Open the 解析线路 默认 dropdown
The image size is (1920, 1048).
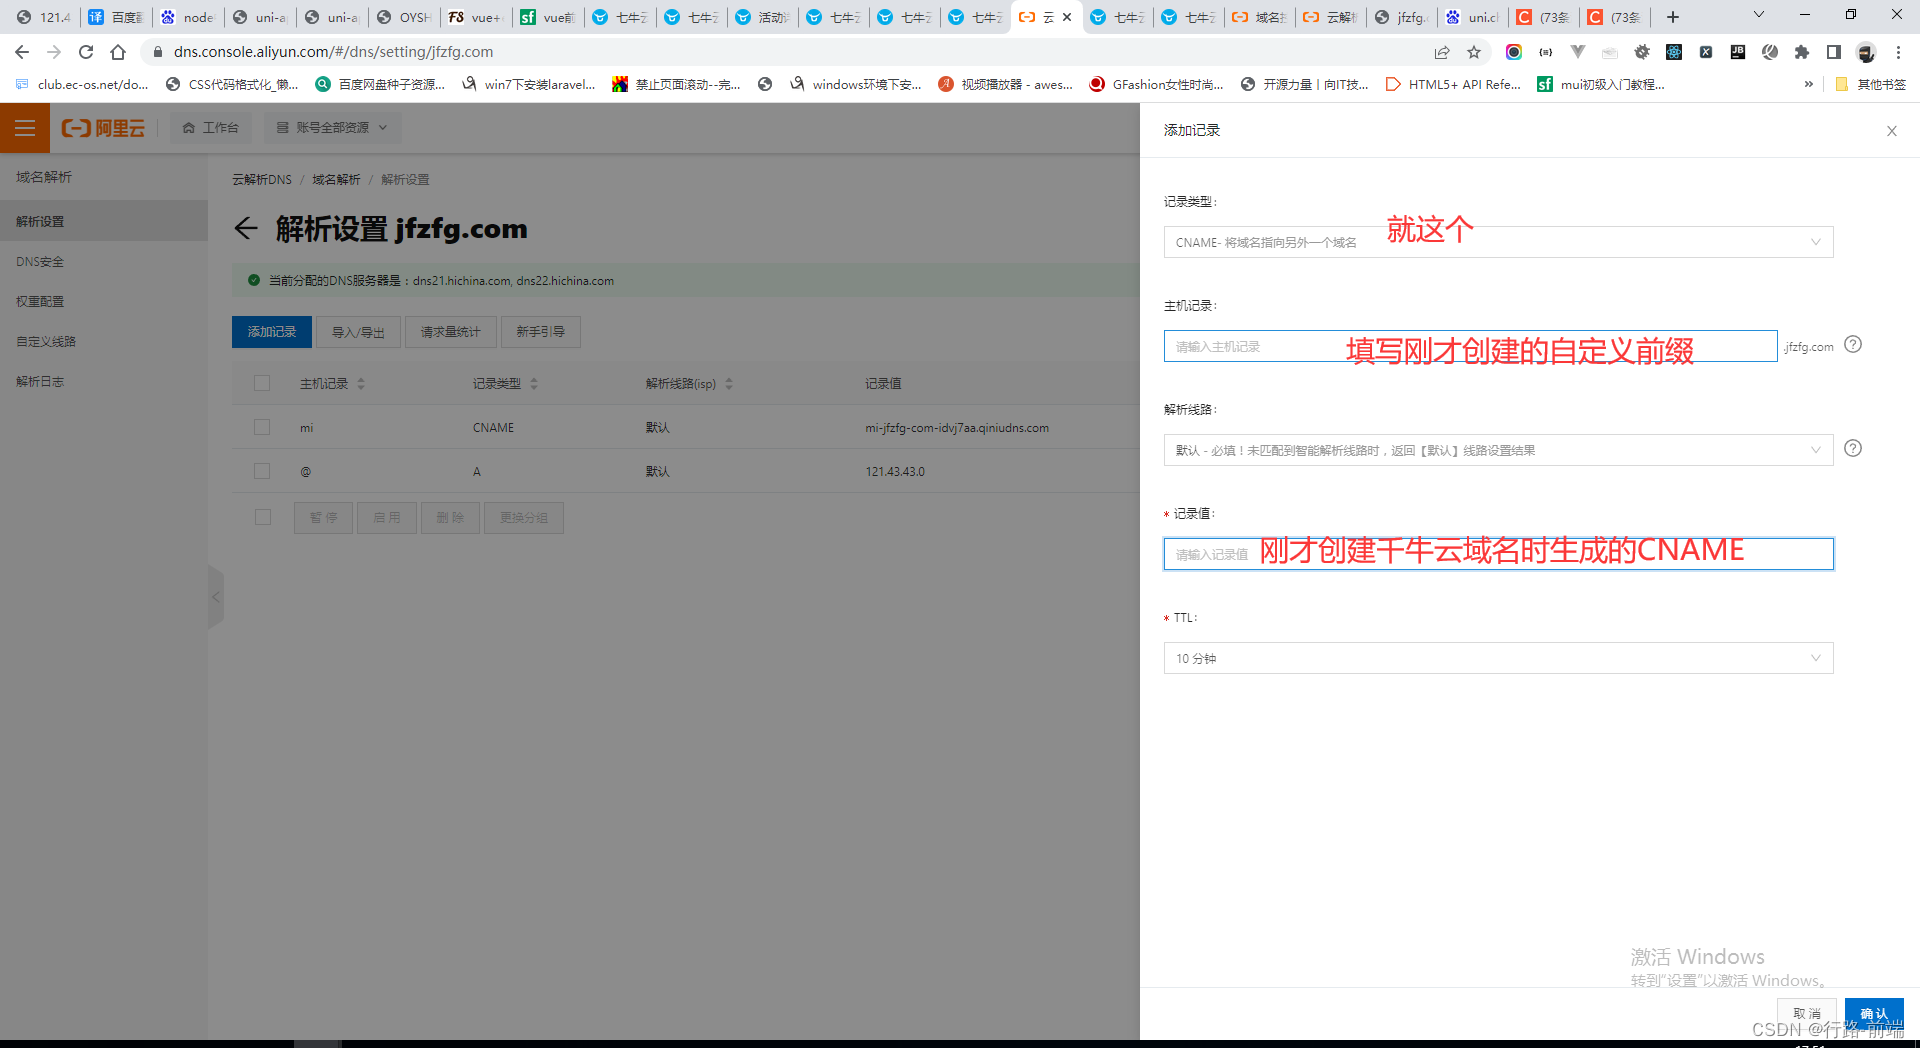(x=1498, y=450)
